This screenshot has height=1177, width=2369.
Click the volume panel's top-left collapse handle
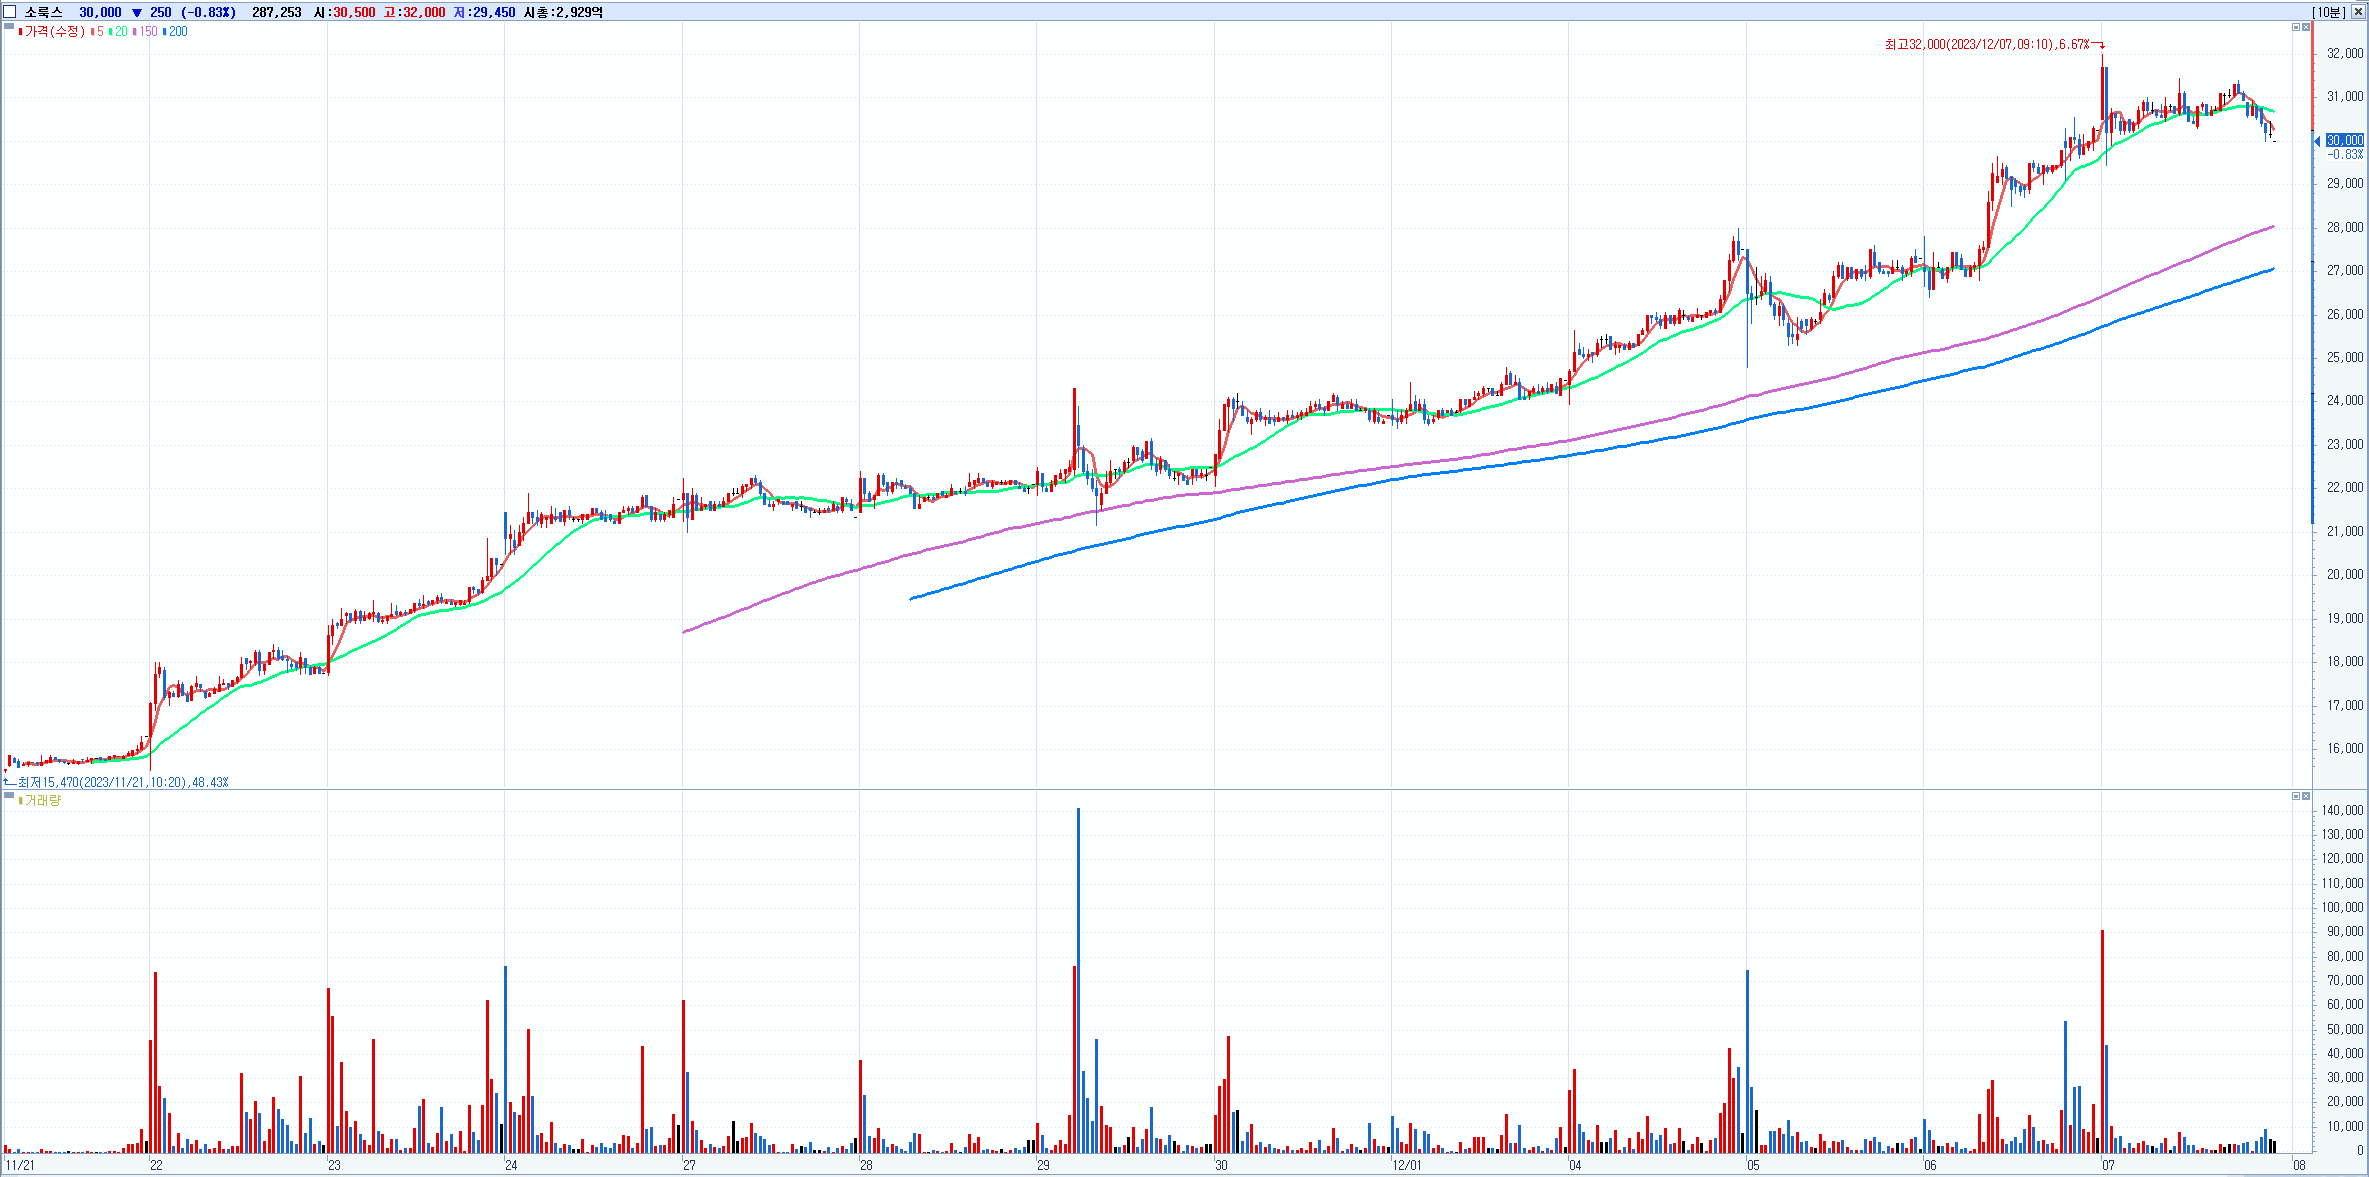[9, 796]
